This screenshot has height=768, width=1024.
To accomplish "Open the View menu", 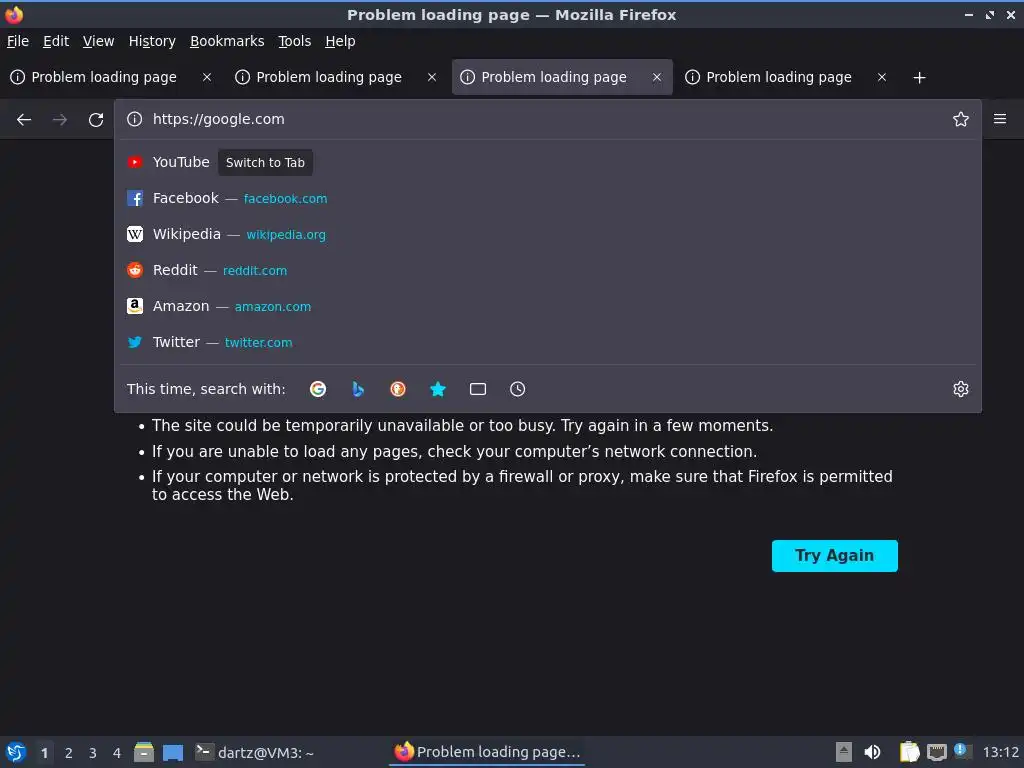I will (99, 41).
